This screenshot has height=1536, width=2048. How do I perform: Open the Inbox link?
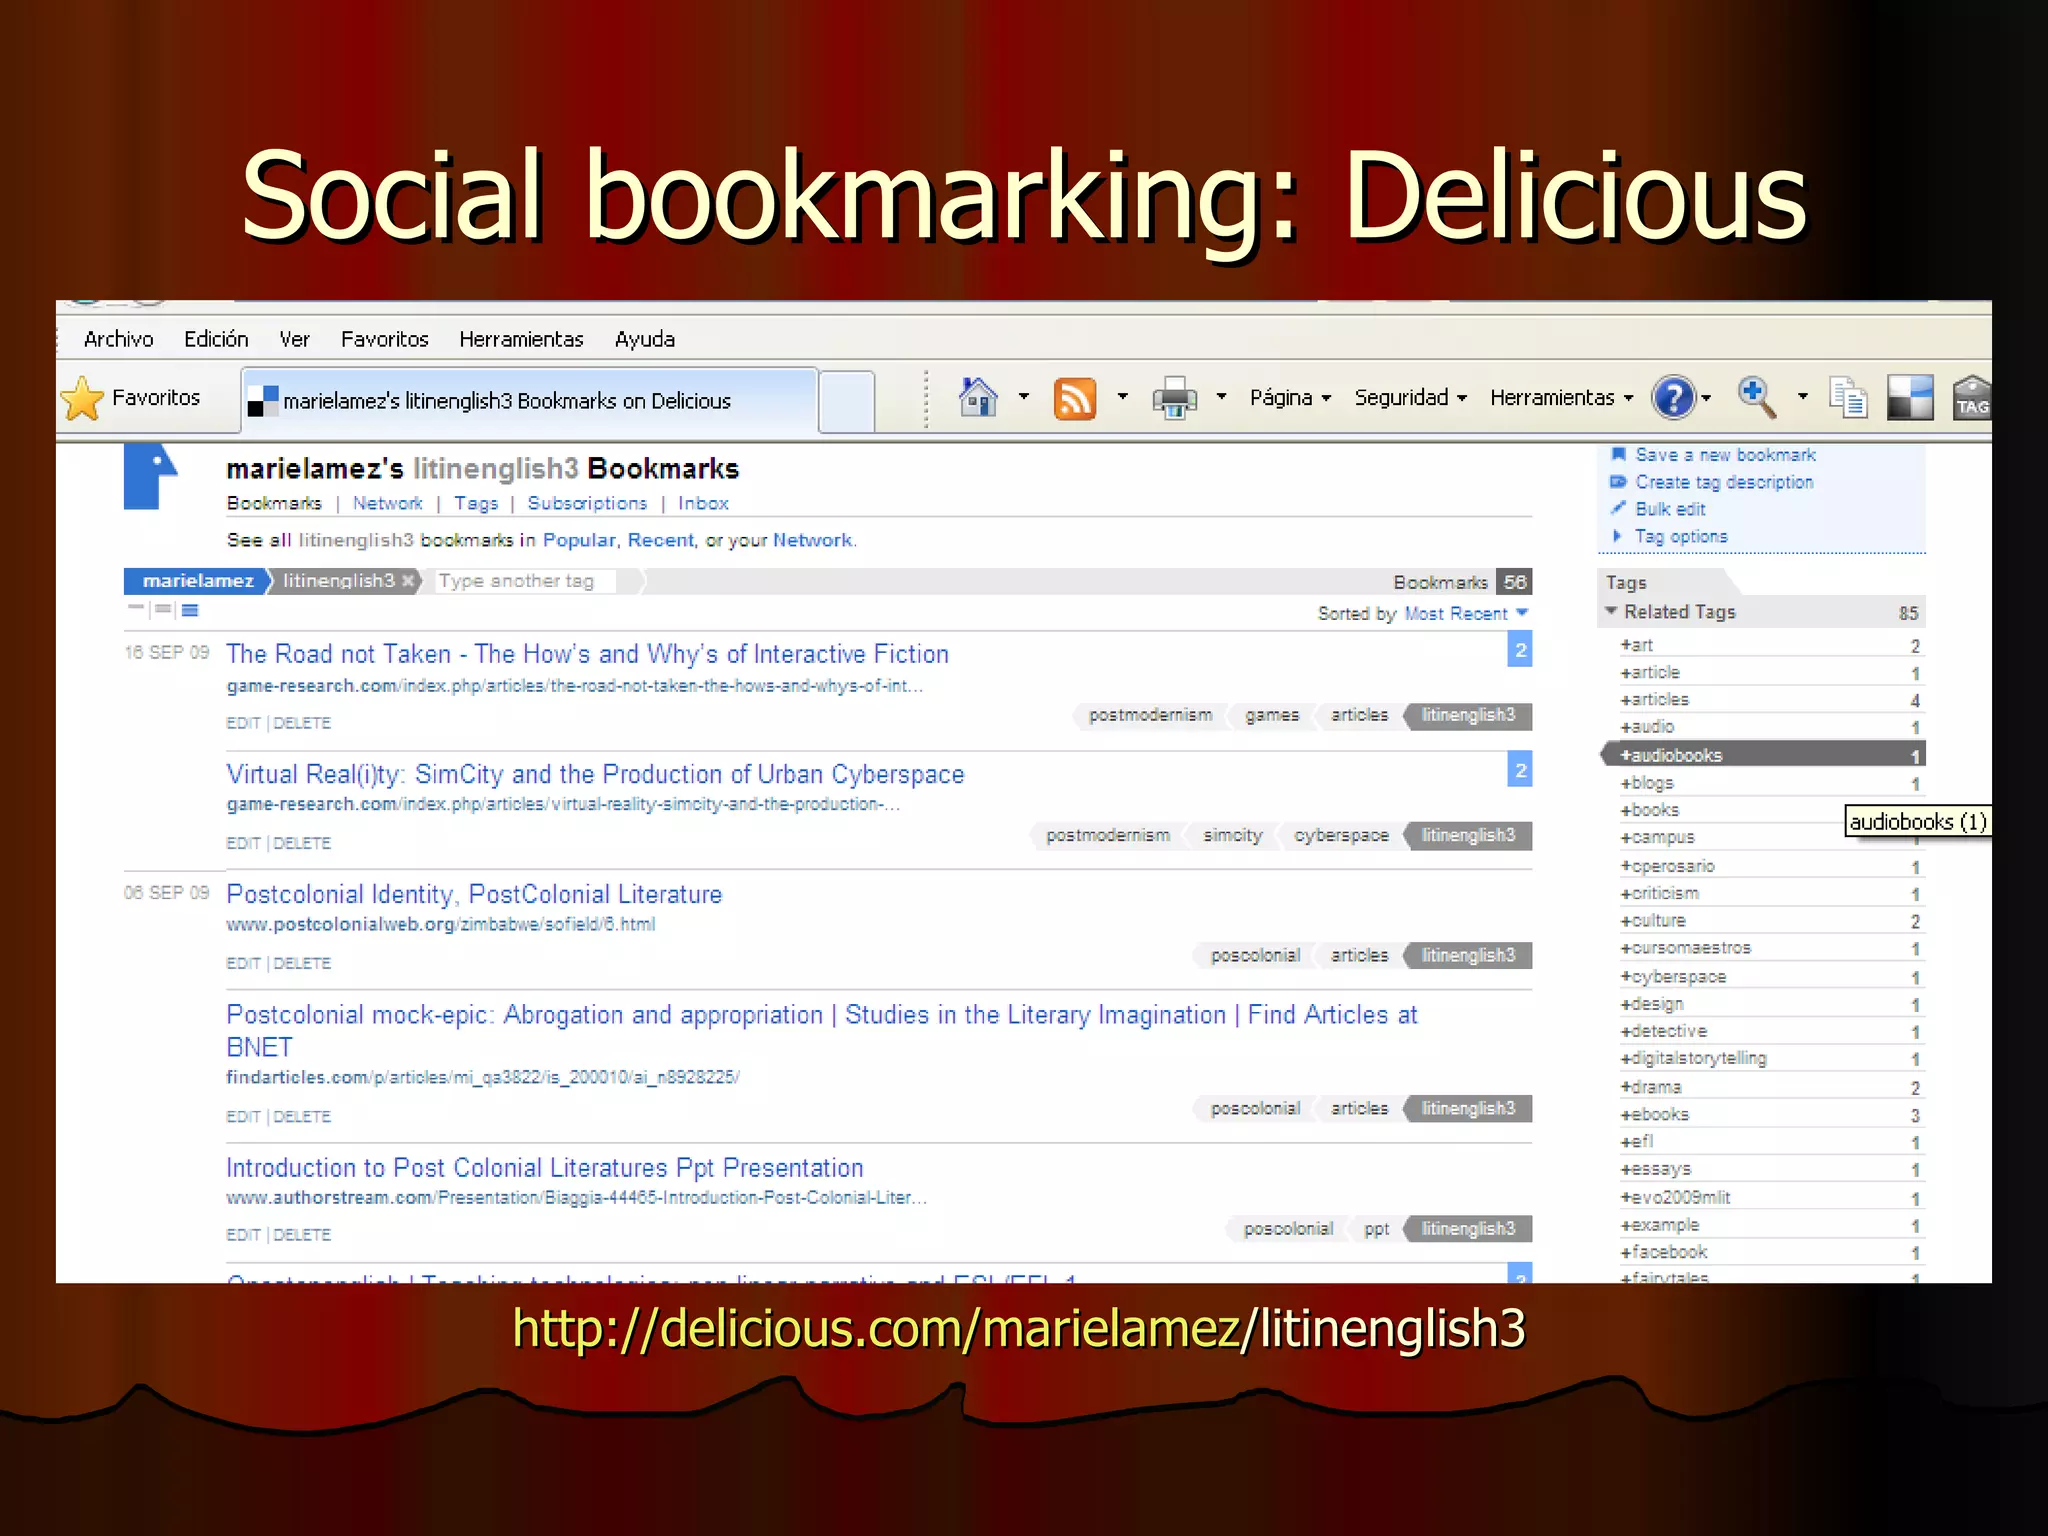703,503
